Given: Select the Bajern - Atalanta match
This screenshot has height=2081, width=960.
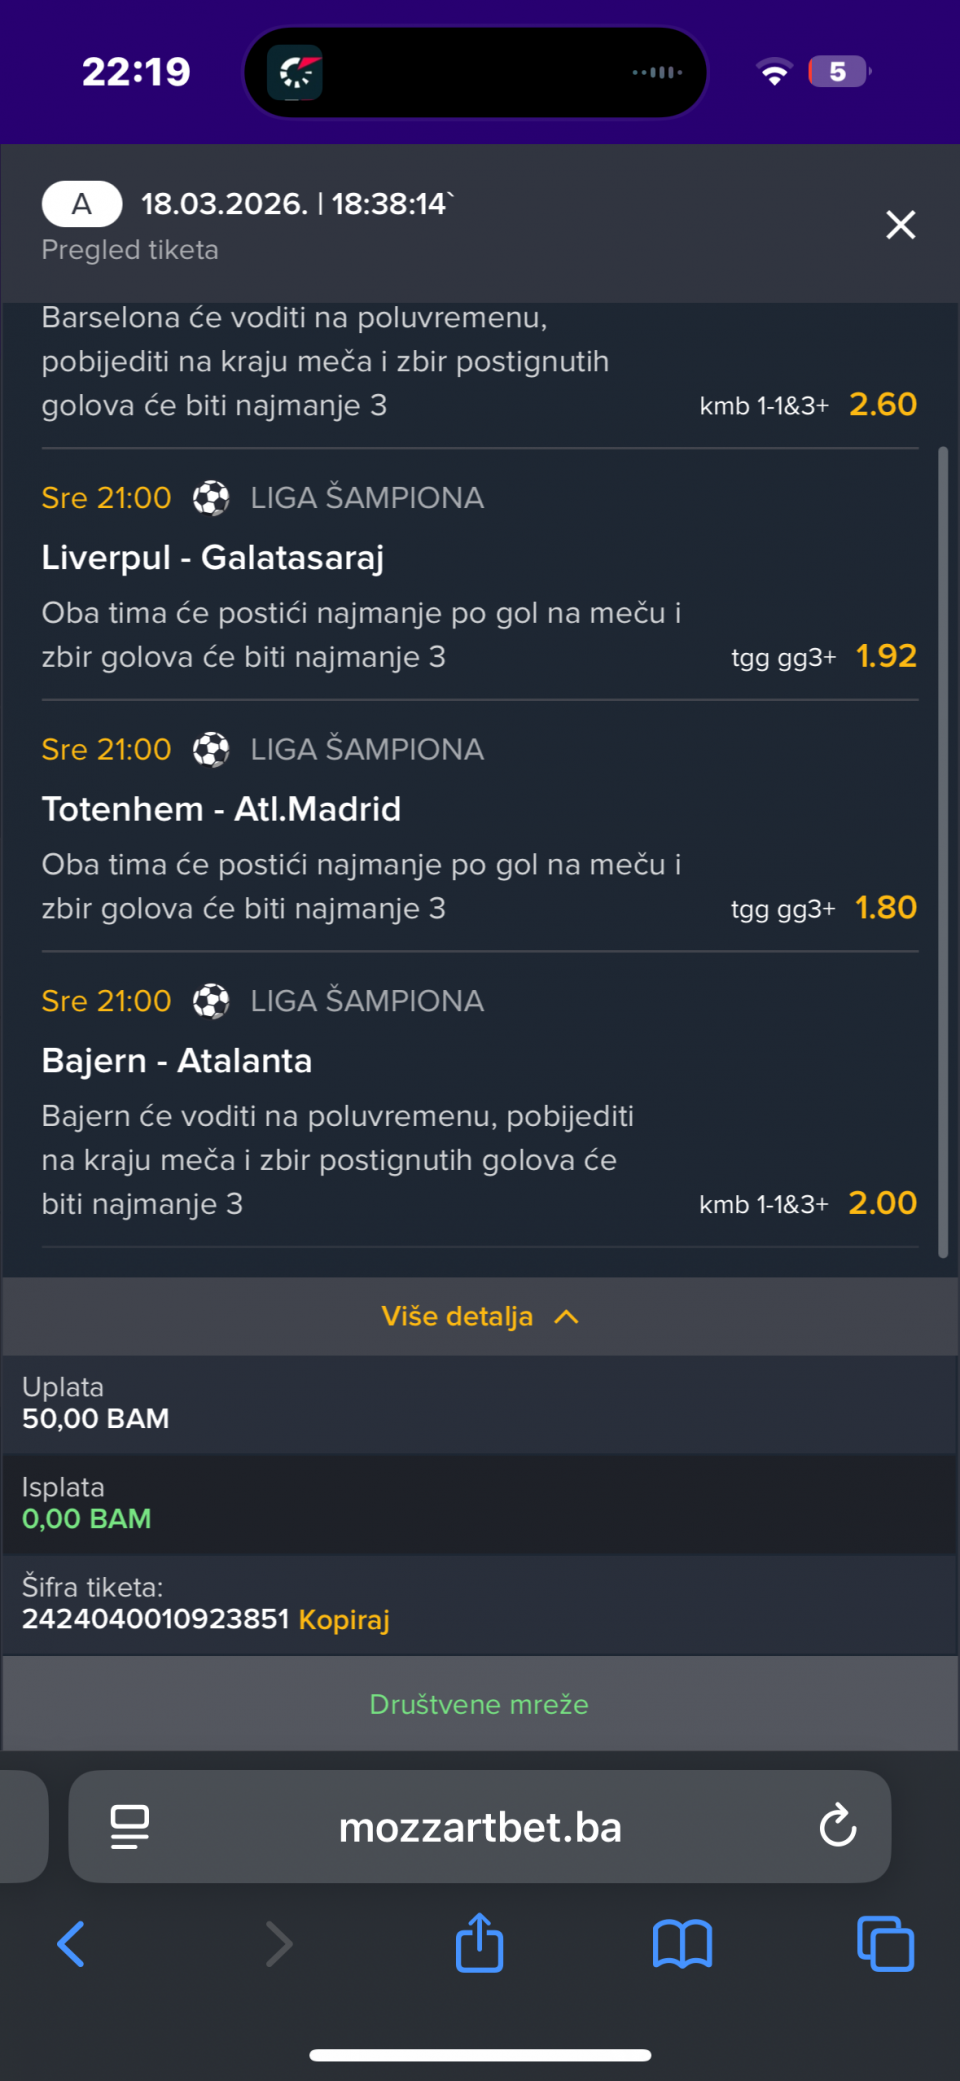Looking at the screenshot, I should (x=177, y=1061).
